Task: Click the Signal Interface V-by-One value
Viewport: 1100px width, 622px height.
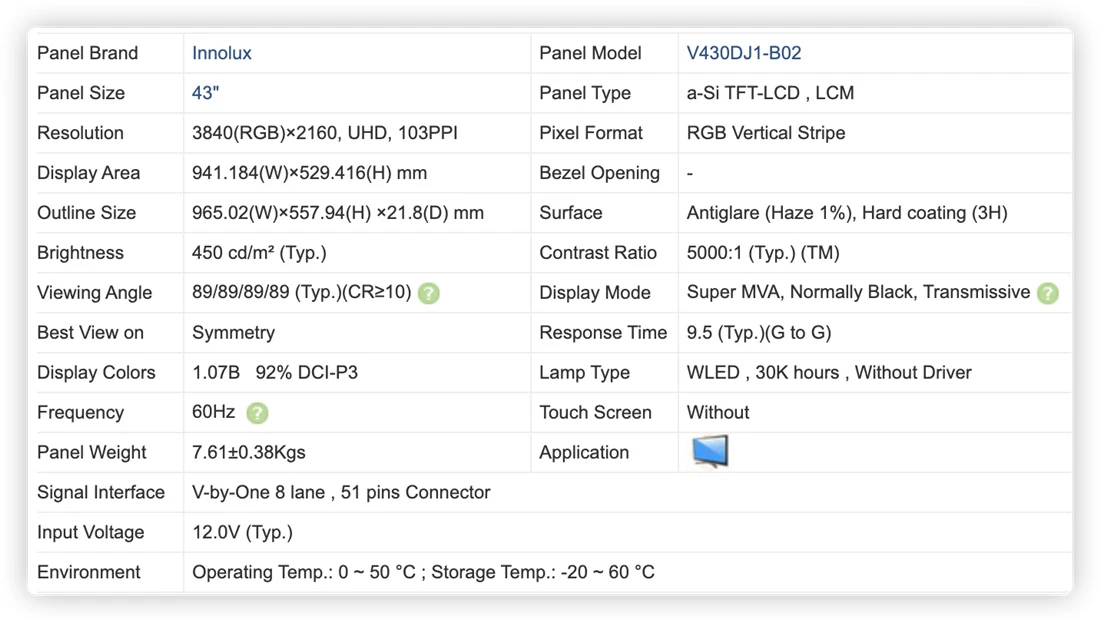Action: pos(341,492)
